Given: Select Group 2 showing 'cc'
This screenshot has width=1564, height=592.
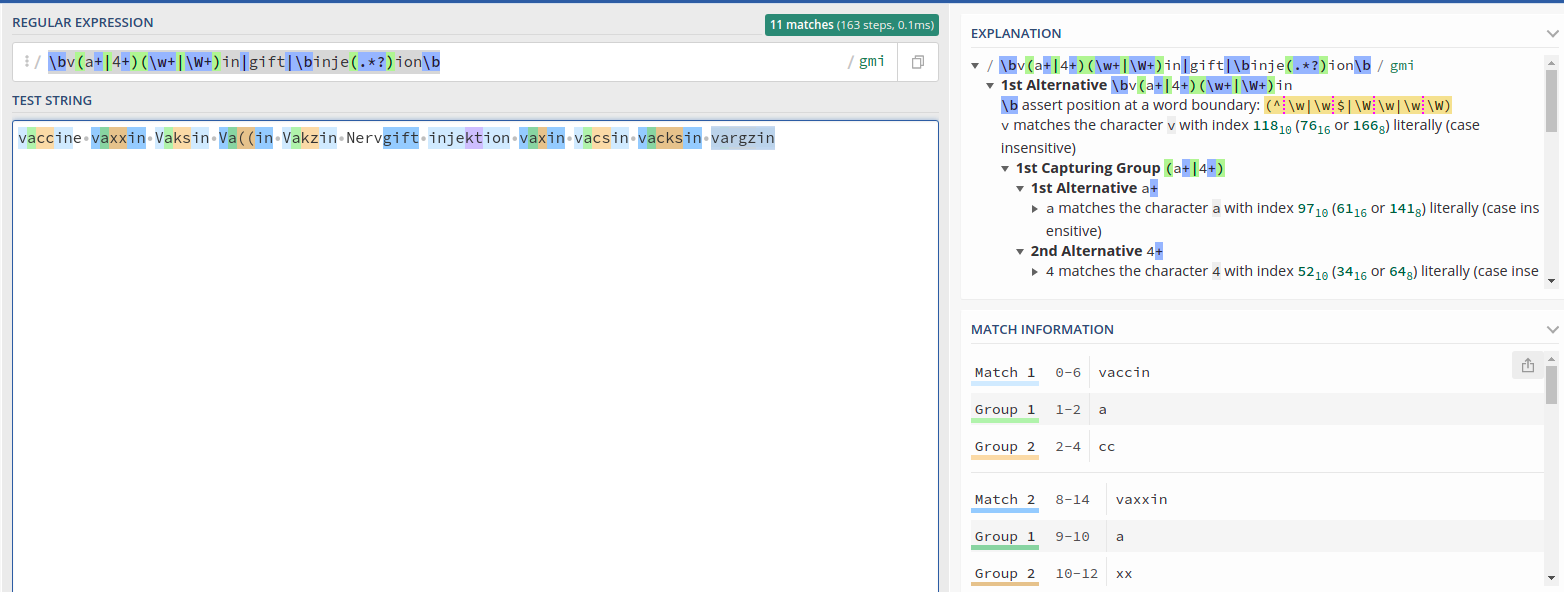Looking at the screenshot, I should (1003, 446).
